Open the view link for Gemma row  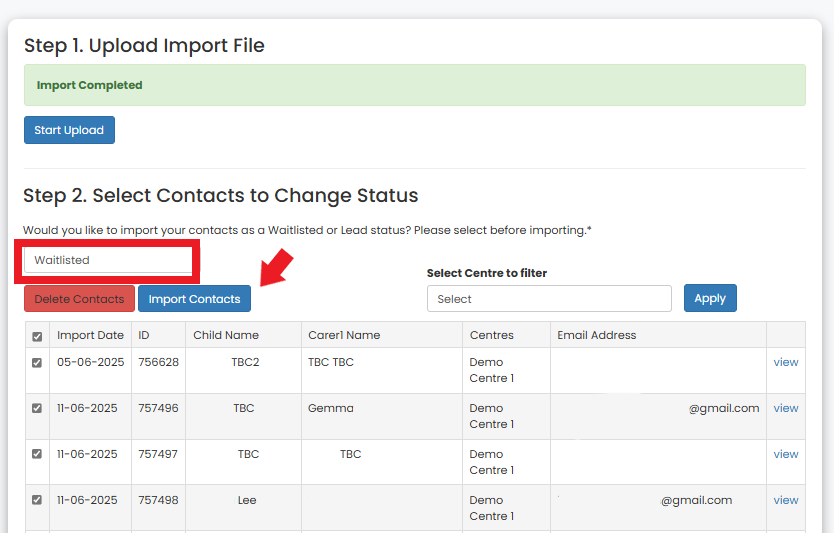[x=786, y=408]
